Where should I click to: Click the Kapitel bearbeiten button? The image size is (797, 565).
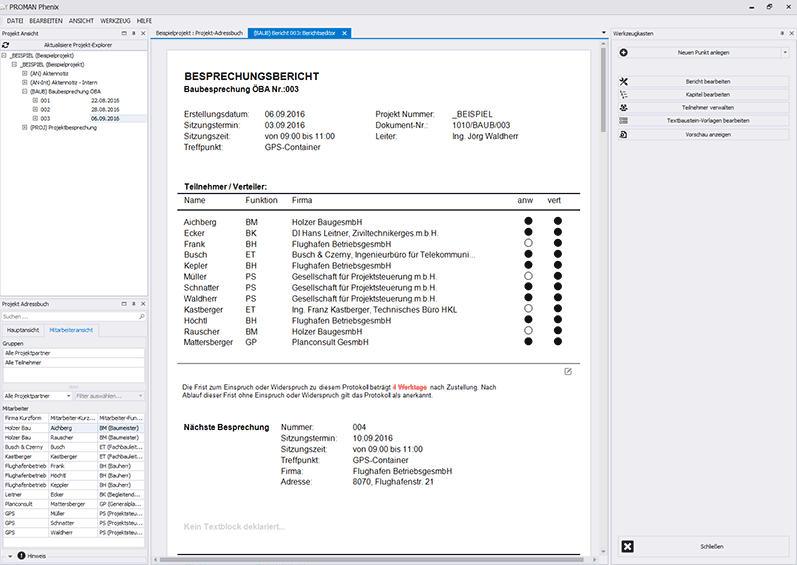pos(703,95)
